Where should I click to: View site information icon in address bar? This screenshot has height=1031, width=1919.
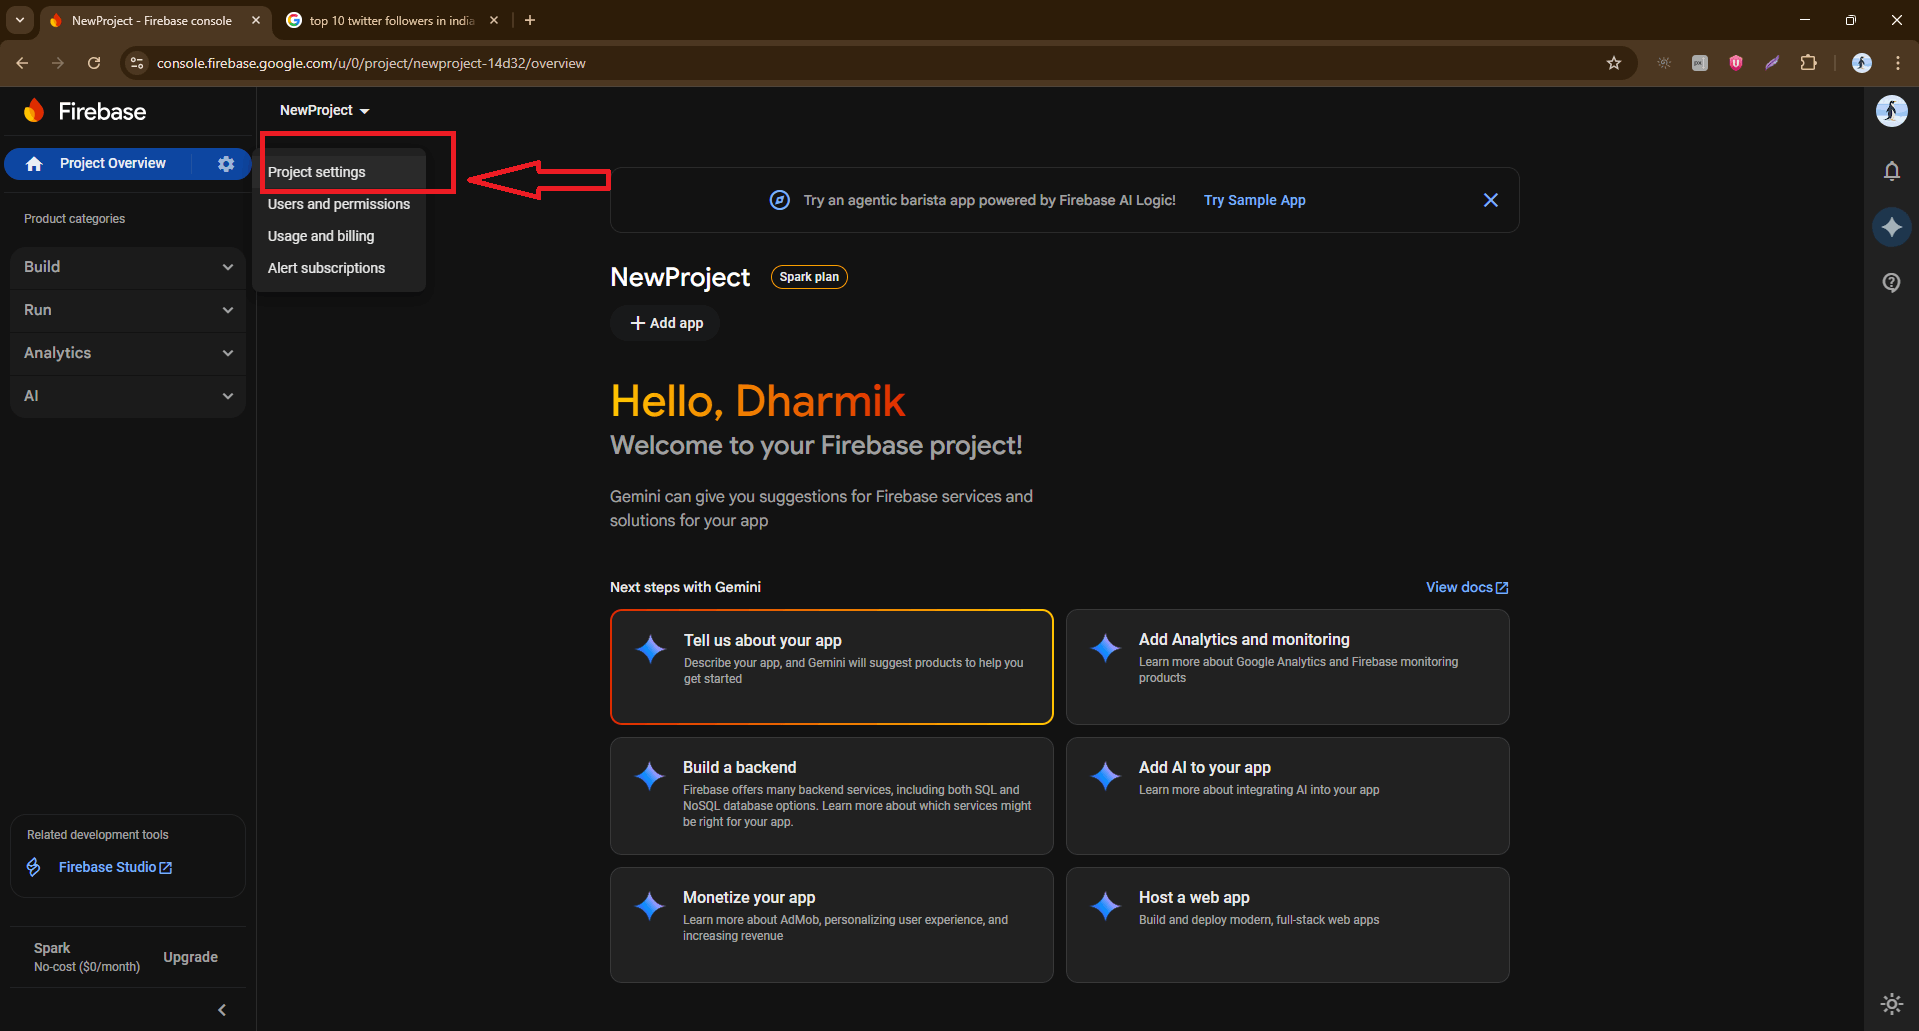137,63
